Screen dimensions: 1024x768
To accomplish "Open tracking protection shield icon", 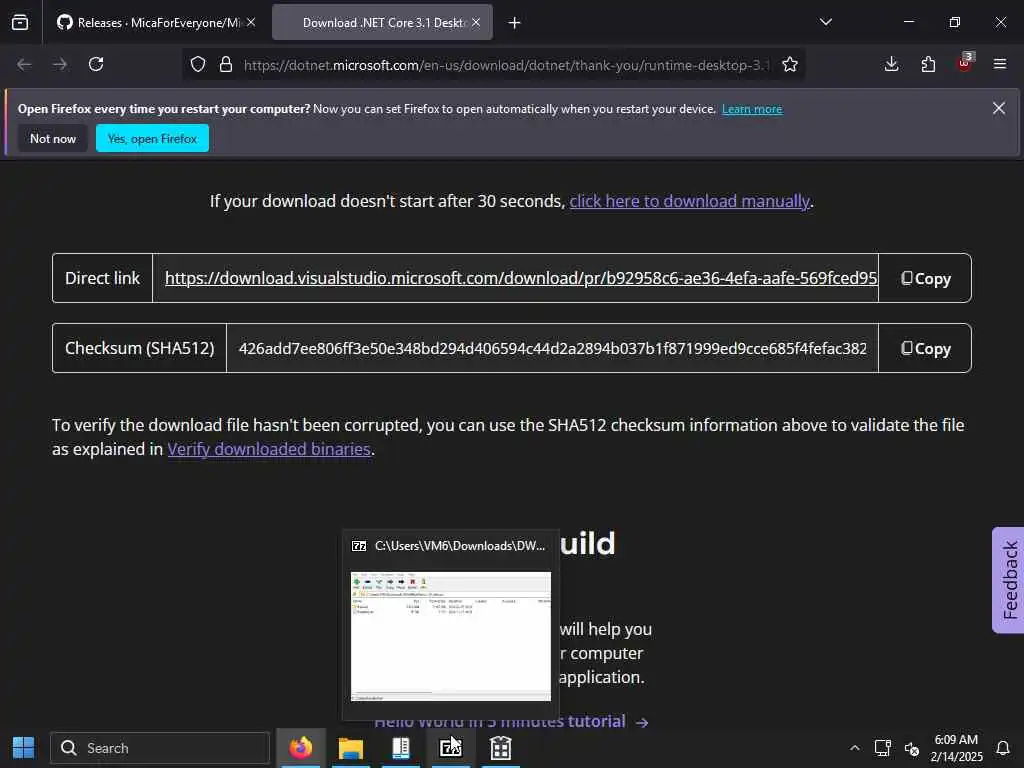I will 198,65.
